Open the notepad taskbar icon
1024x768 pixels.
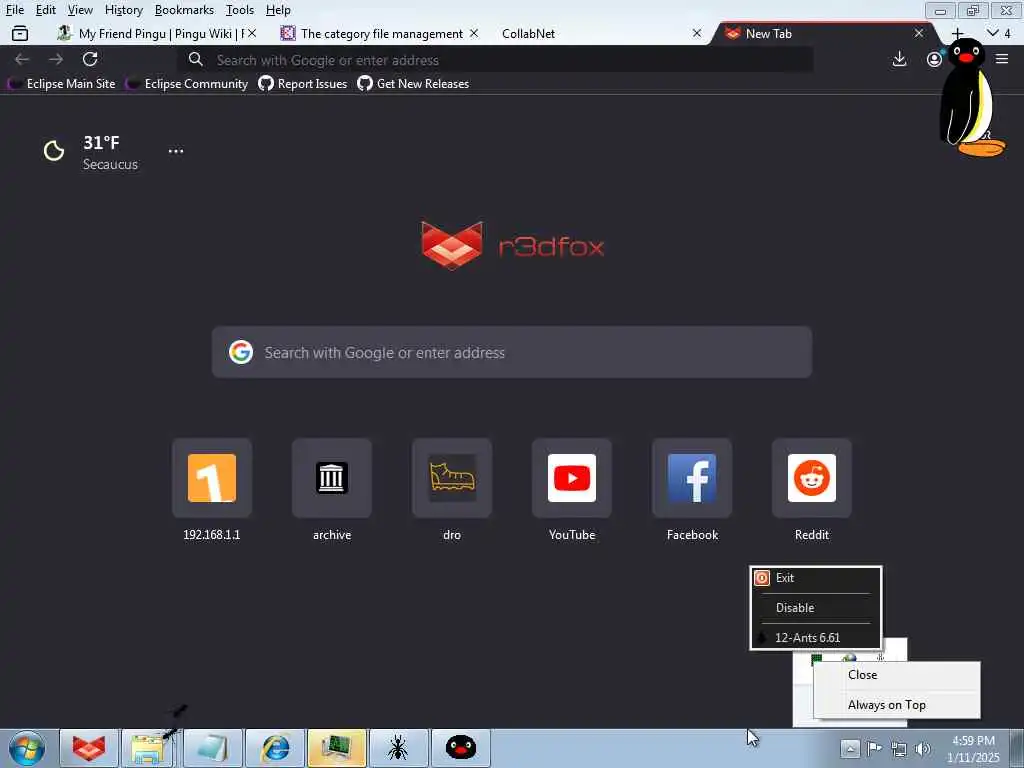[x=212, y=748]
